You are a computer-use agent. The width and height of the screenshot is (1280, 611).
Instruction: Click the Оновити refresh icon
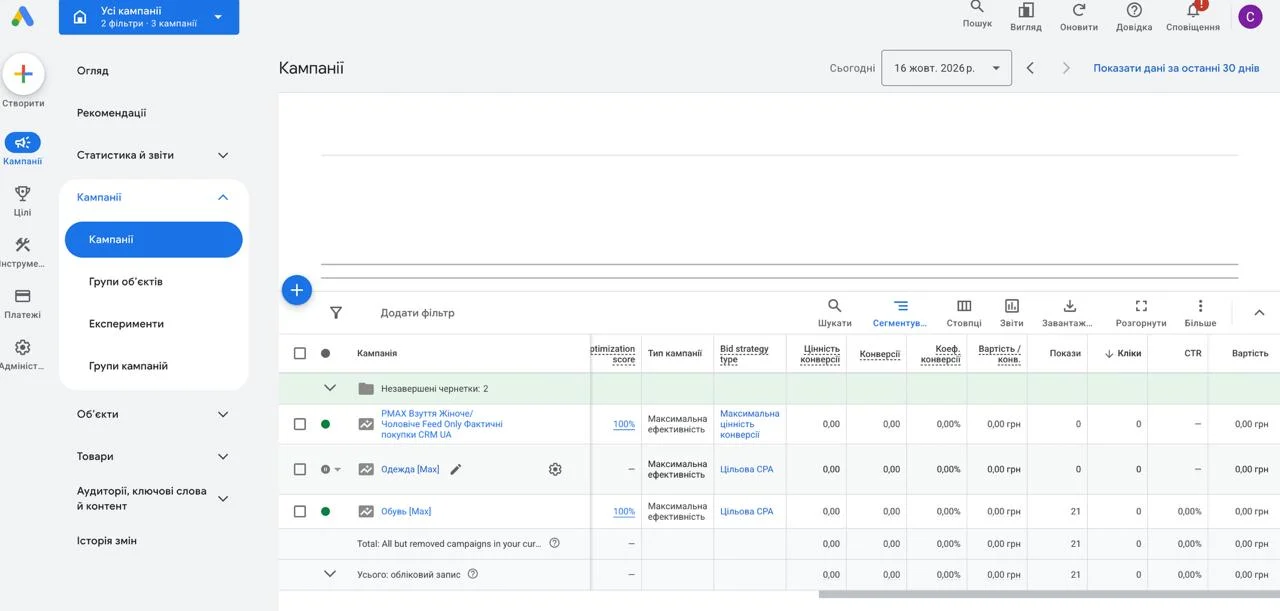coord(1079,10)
